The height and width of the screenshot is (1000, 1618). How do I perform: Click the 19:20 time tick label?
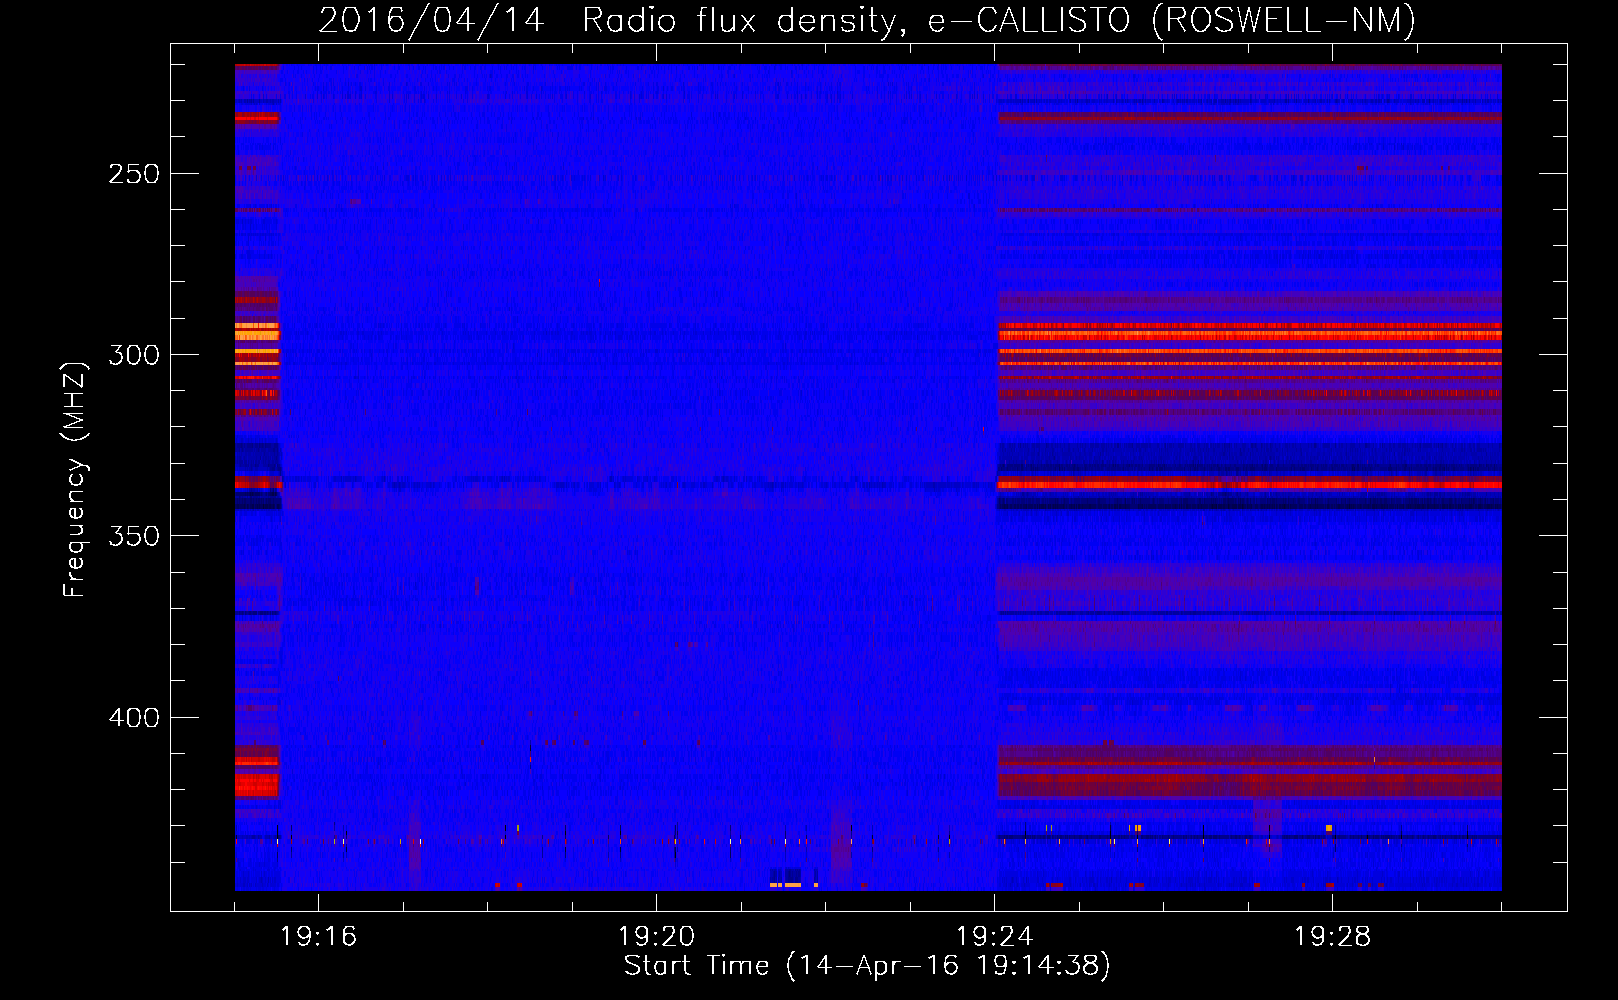656,937
